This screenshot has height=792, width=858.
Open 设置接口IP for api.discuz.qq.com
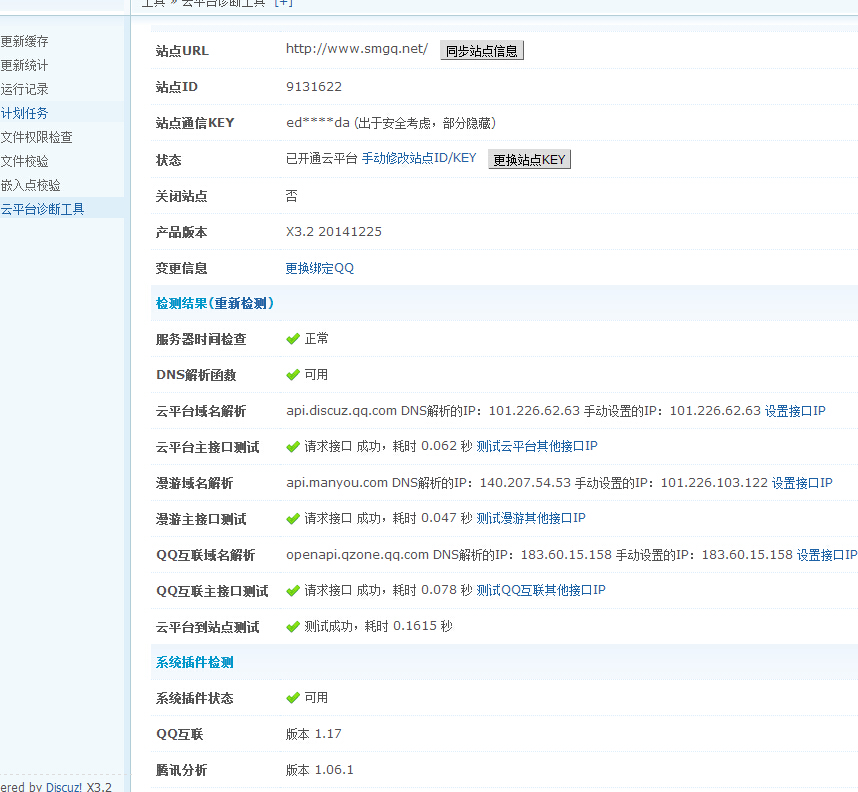click(795, 411)
